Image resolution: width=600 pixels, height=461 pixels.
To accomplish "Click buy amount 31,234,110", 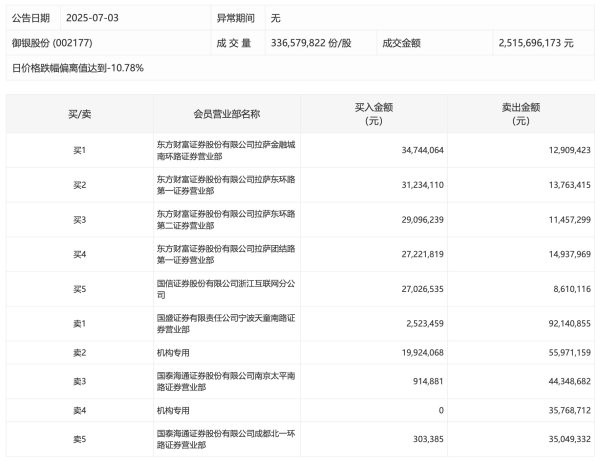I will (x=422, y=185).
